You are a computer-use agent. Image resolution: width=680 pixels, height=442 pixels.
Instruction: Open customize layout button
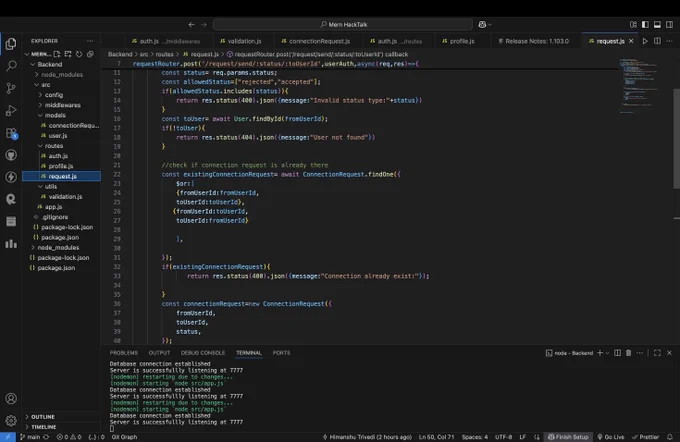click(633, 25)
